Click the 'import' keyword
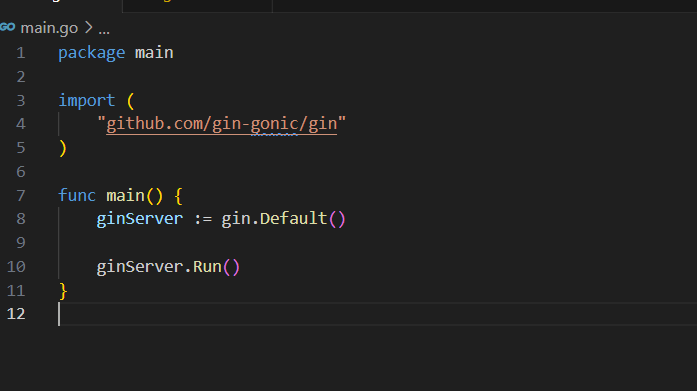 87,100
